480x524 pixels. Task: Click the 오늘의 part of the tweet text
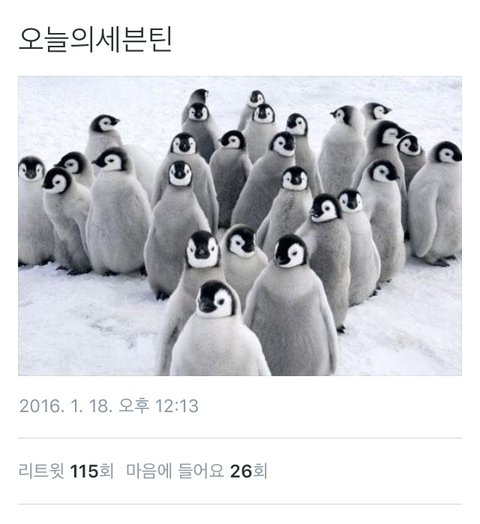tap(56, 39)
